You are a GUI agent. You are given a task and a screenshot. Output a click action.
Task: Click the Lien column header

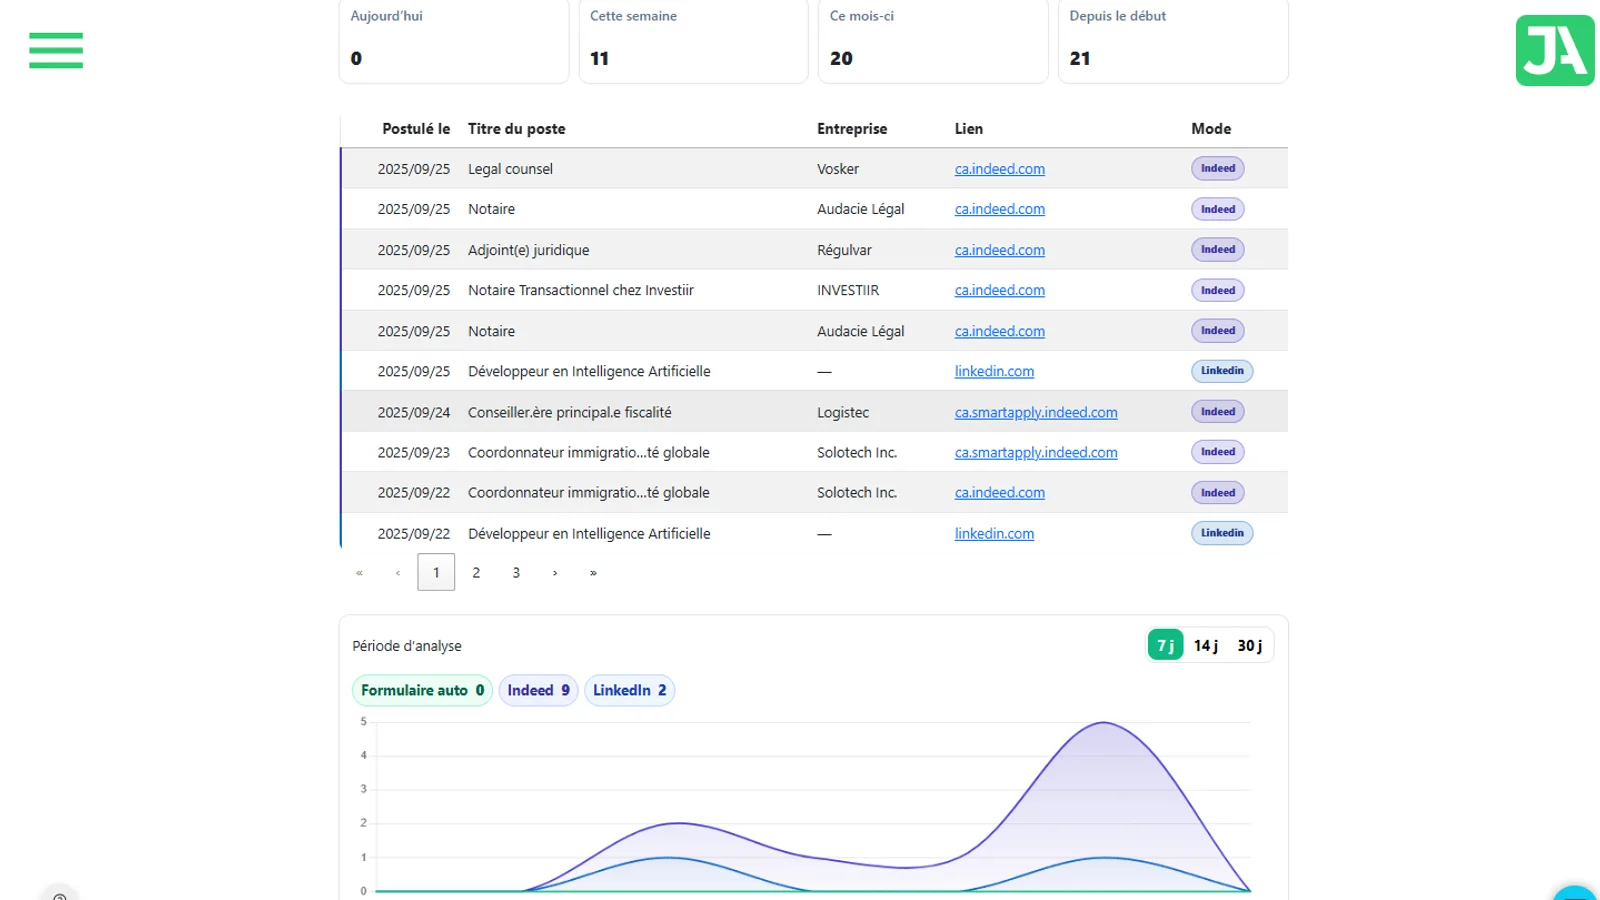point(968,129)
